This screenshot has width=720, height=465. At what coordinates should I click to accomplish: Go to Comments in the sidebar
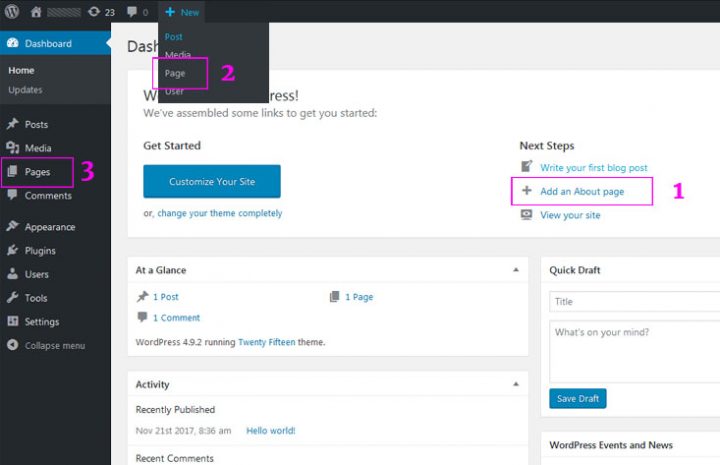tap(48, 196)
